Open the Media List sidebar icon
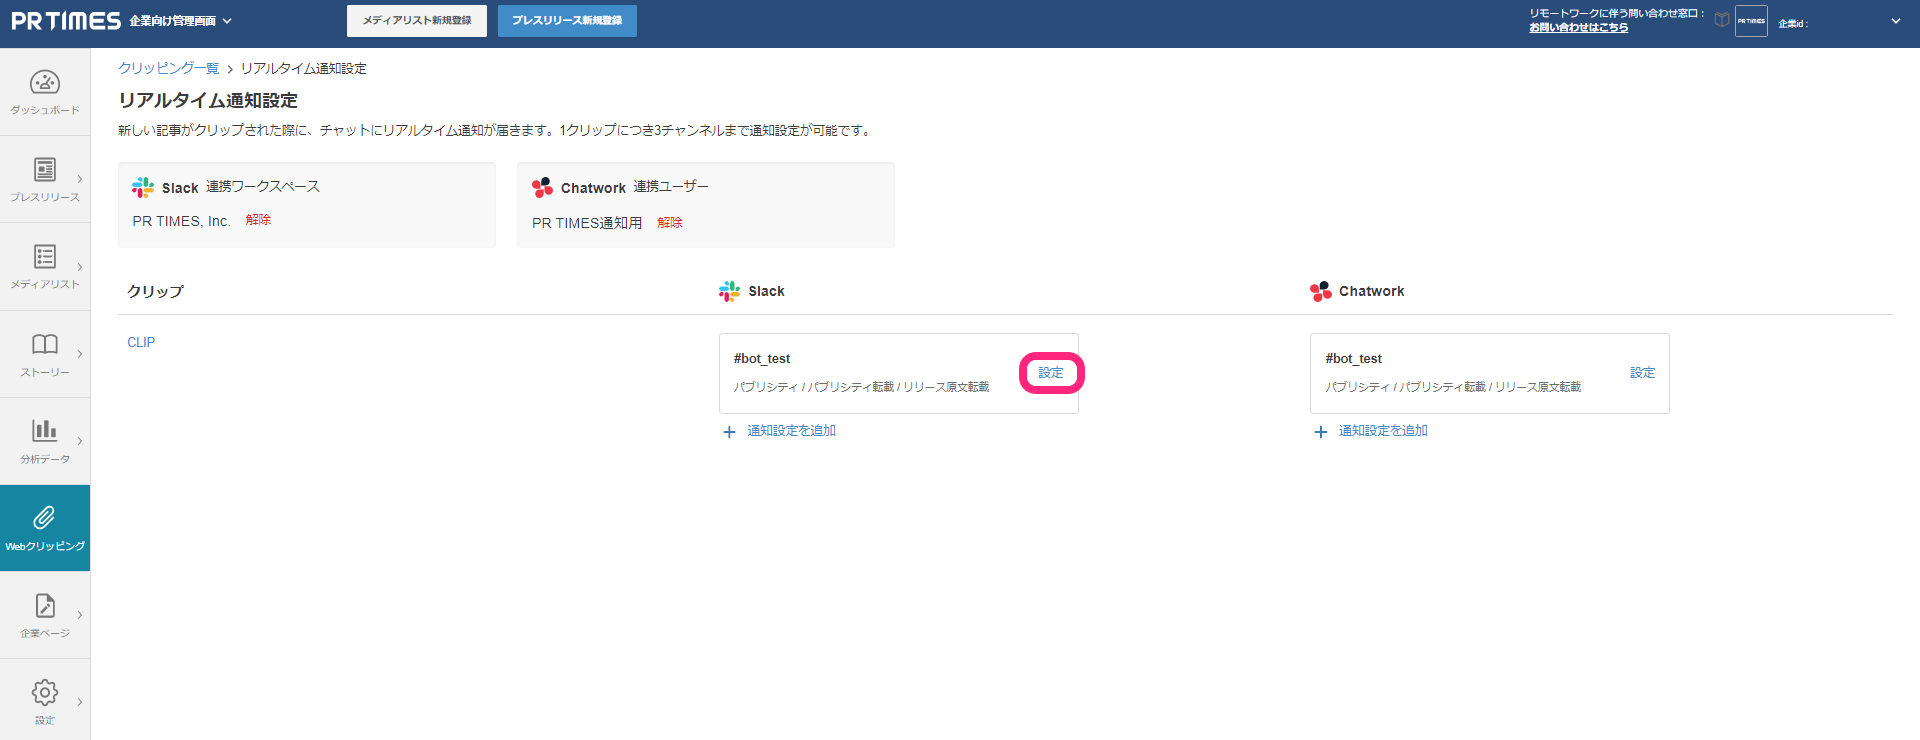The width and height of the screenshot is (1920, 740). (45, 256)
